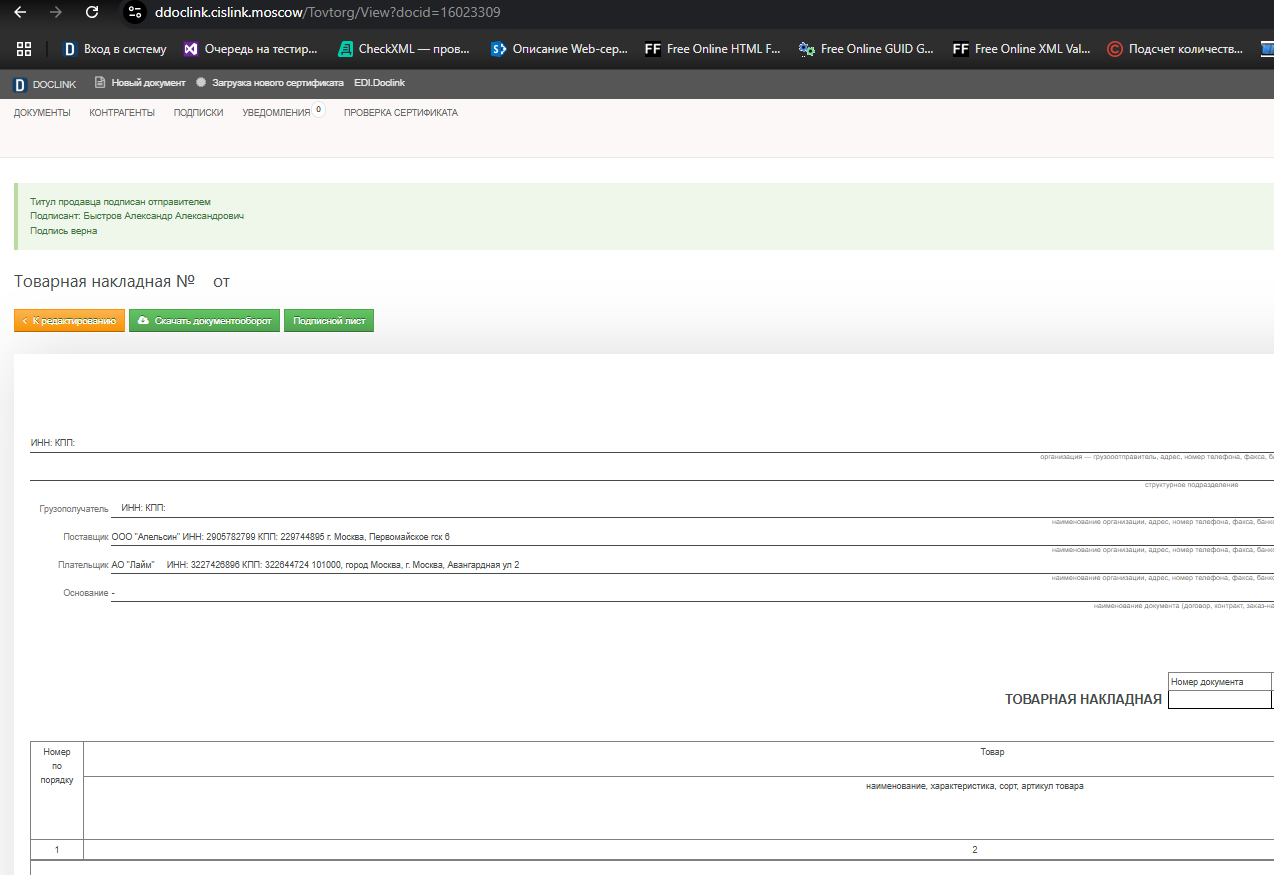Click the 'К редактированию' button
Viewport: 1274px width, 875px height.
coord(70,321)
